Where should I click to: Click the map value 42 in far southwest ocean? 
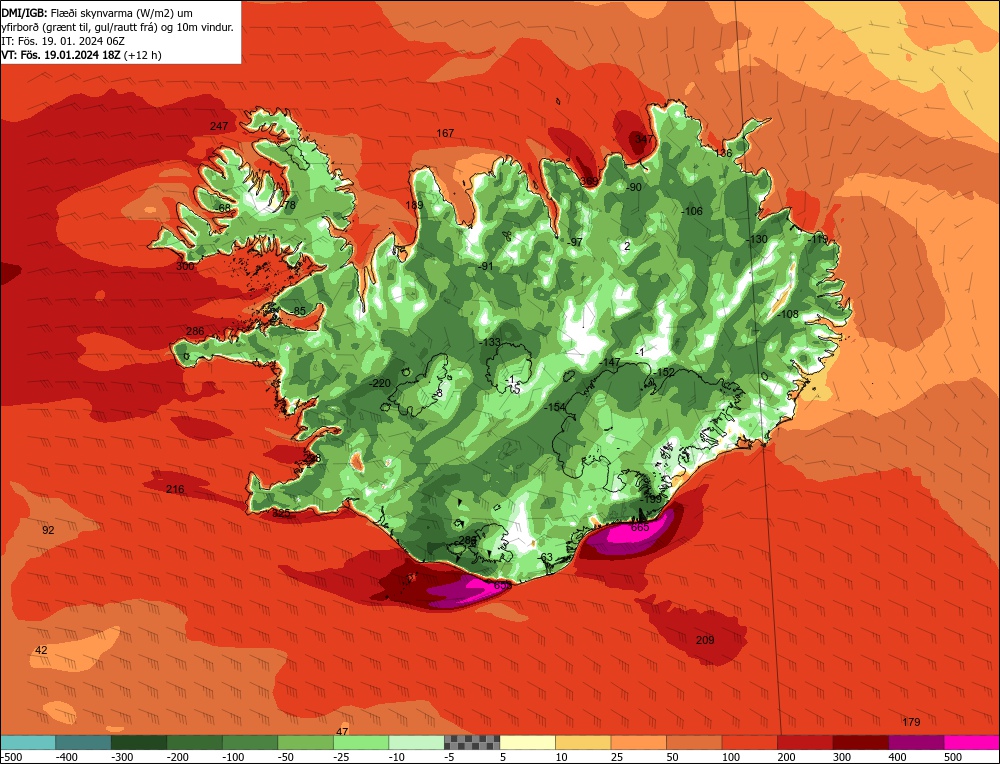pyautogui.click(x=41, y=650)
